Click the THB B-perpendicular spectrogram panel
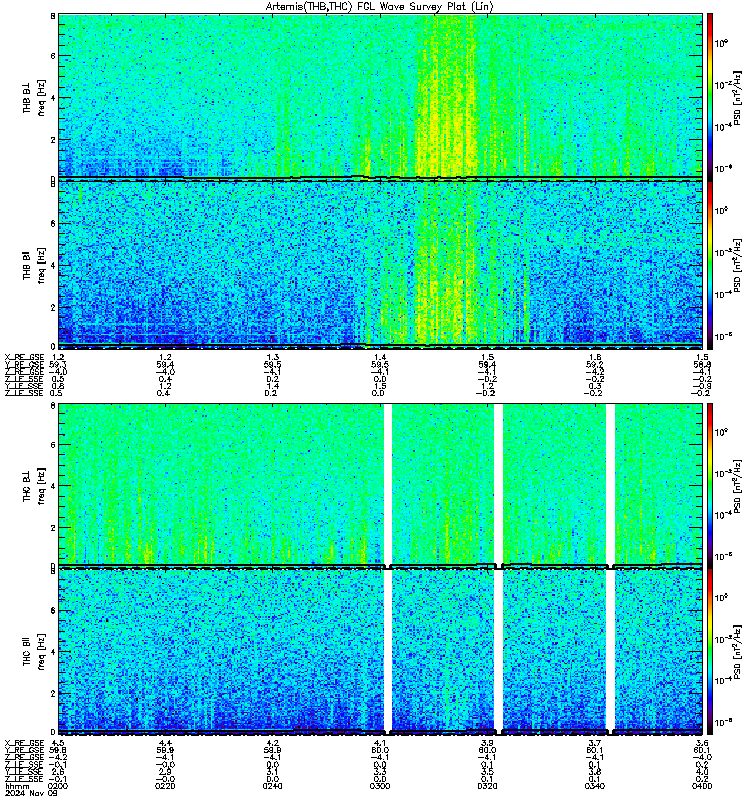This screenshot has height=800, width=750. point(380,96)
